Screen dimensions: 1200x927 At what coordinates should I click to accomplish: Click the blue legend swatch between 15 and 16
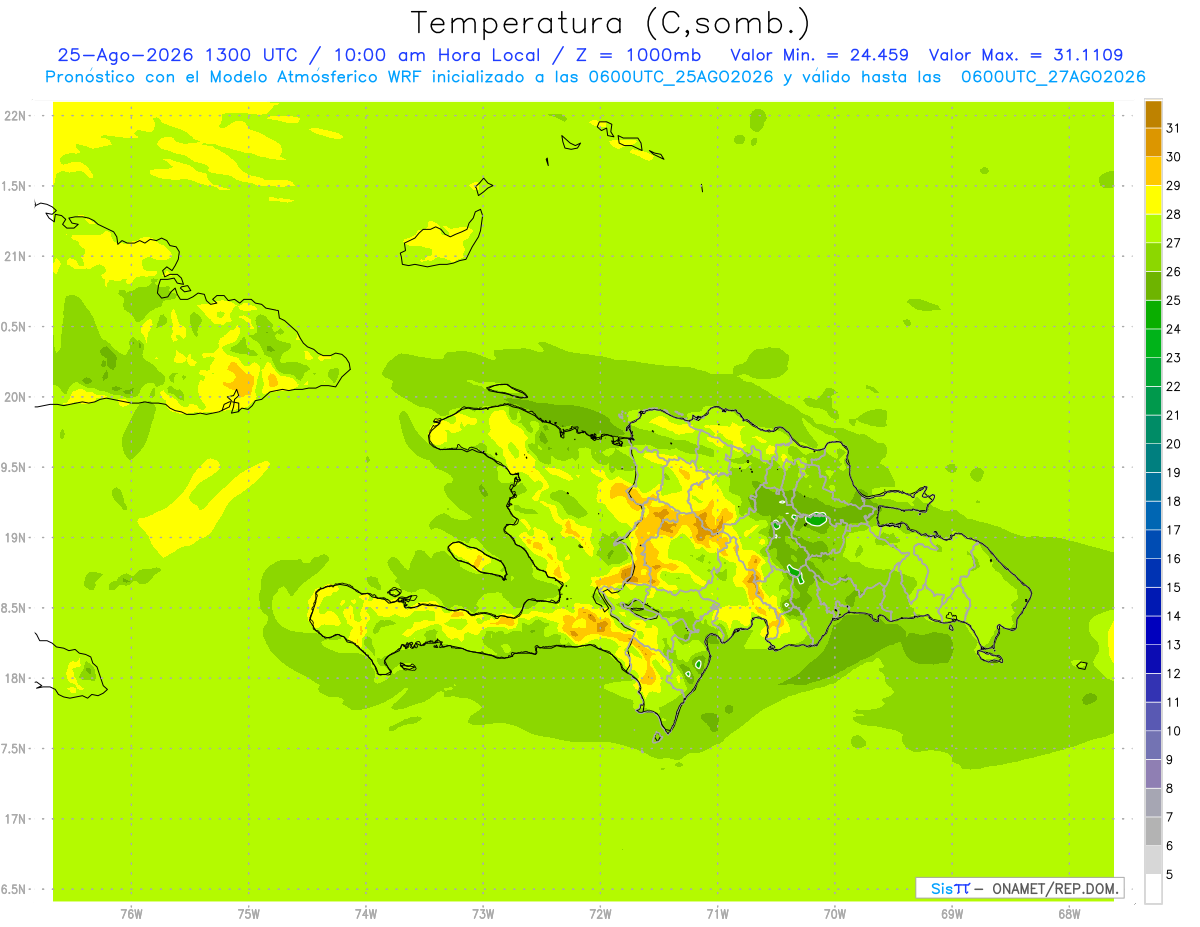(1153, 573)
